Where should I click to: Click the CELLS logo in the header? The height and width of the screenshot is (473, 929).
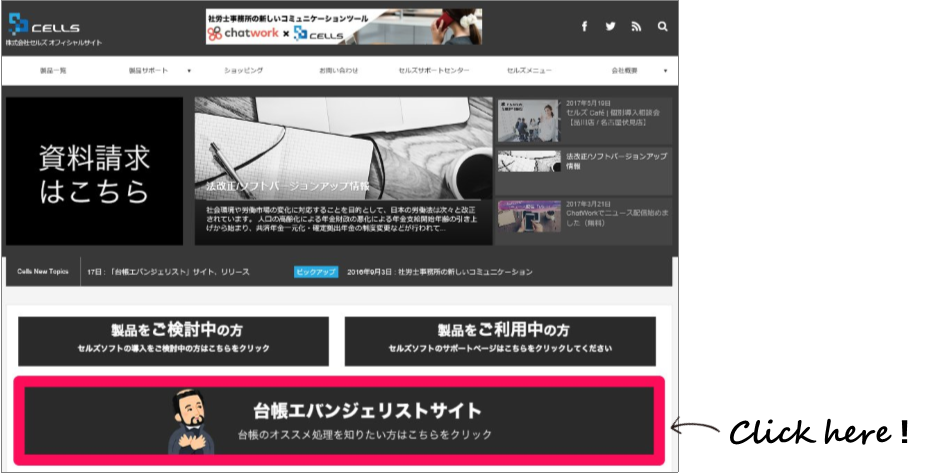pos(44,24)
